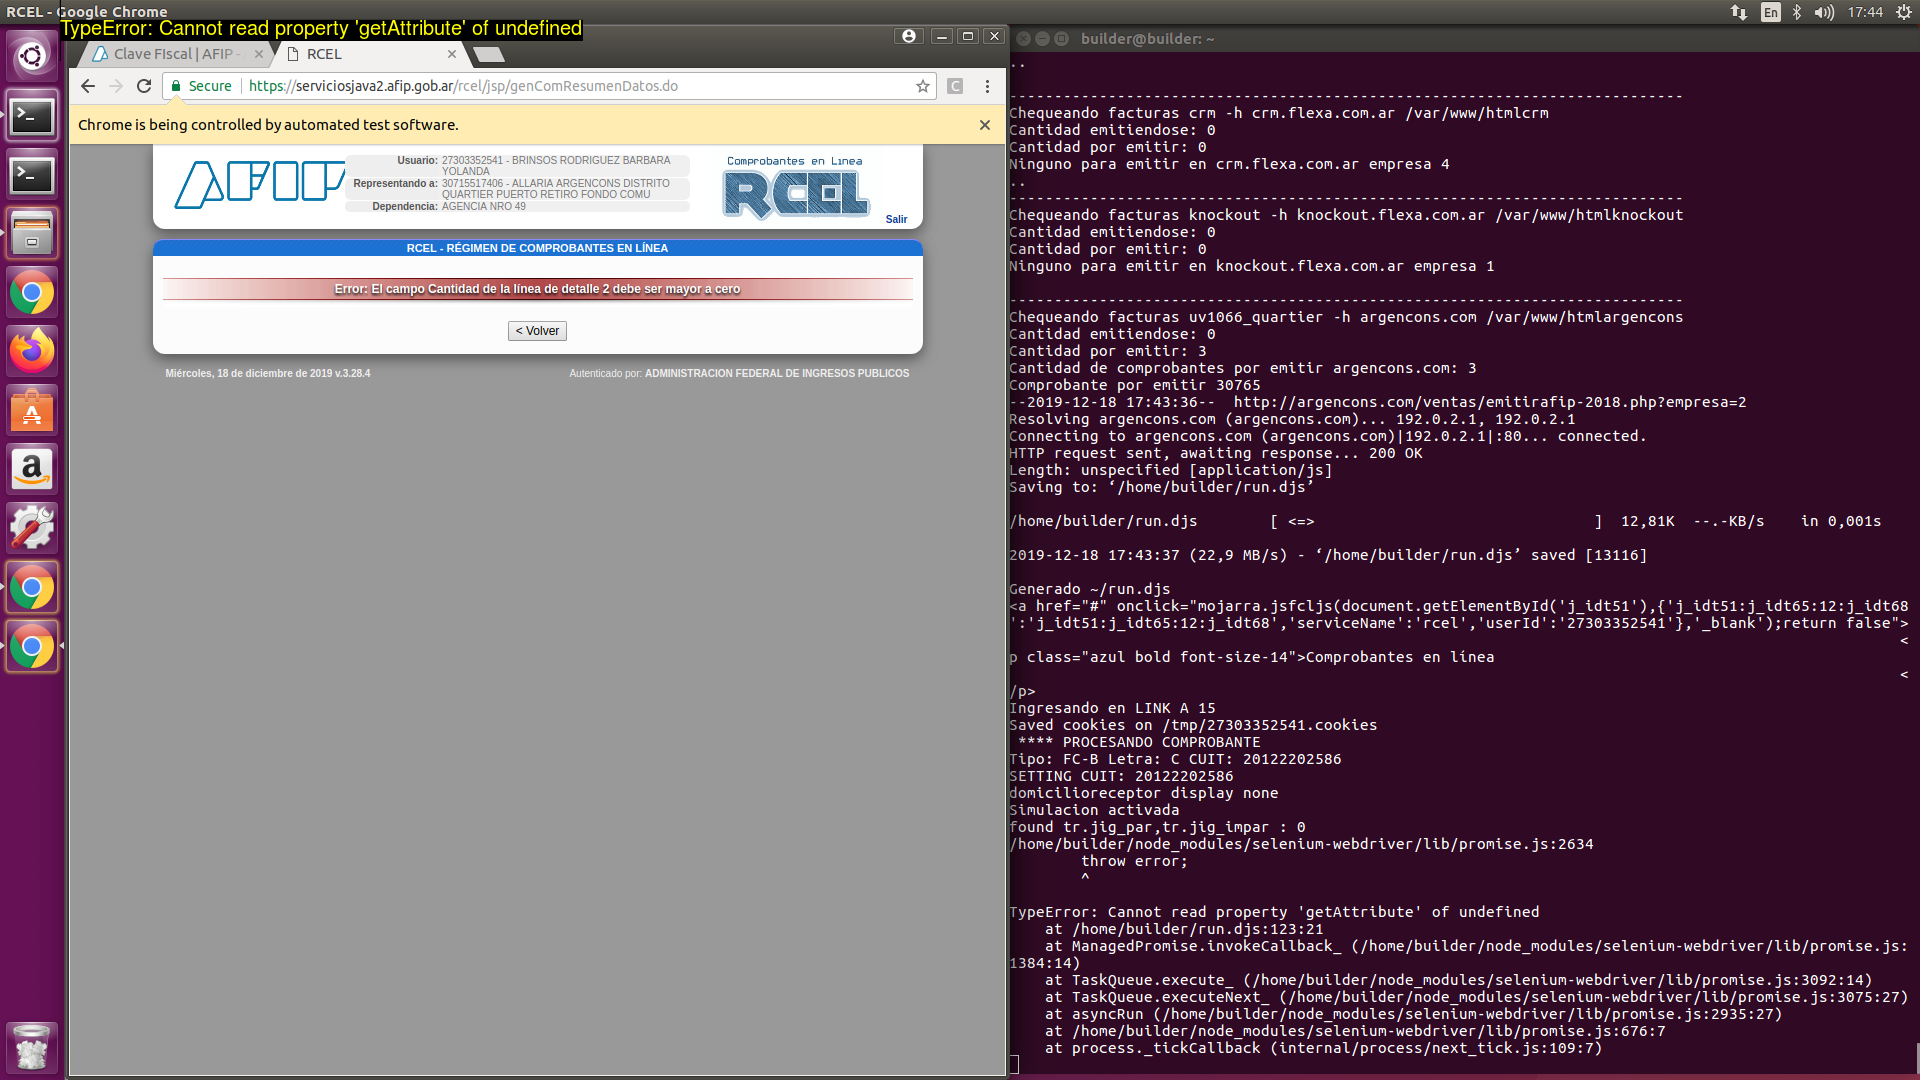Open System Settings wrench icon

[x=32, y=529]
